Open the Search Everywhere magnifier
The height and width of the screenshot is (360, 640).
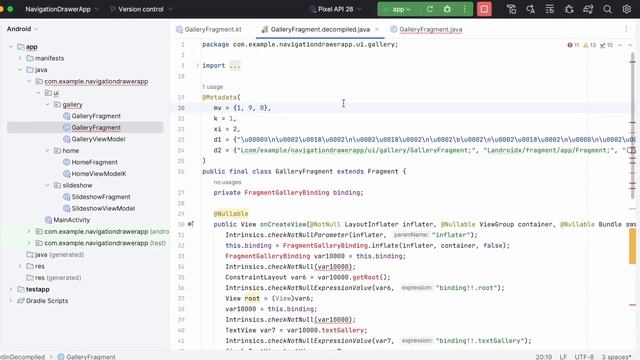coord(607,9)
